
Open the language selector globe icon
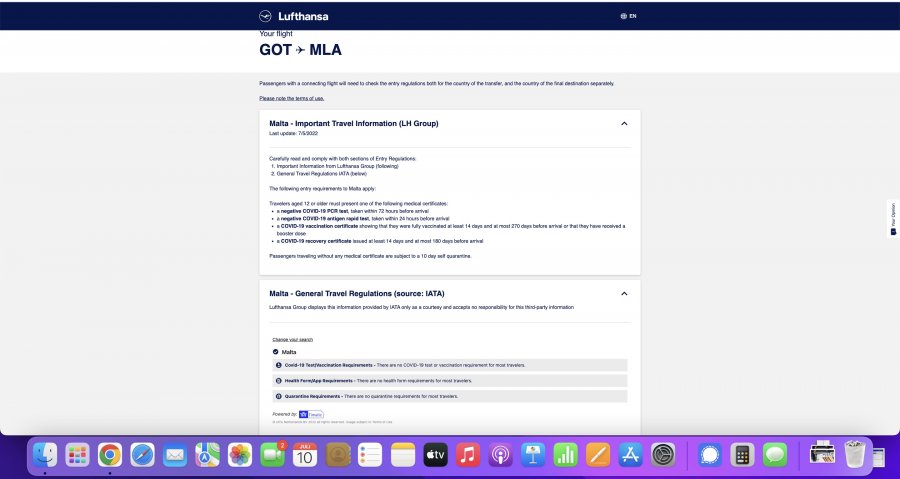tap(624, 16)
